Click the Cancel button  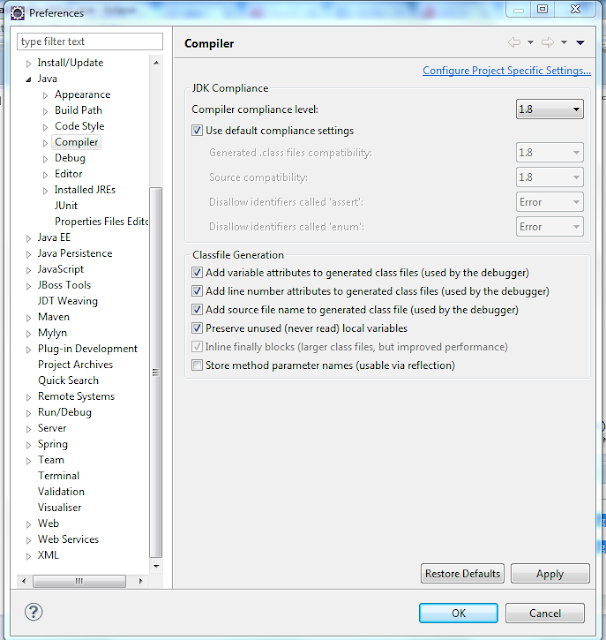tap(545, 613)
